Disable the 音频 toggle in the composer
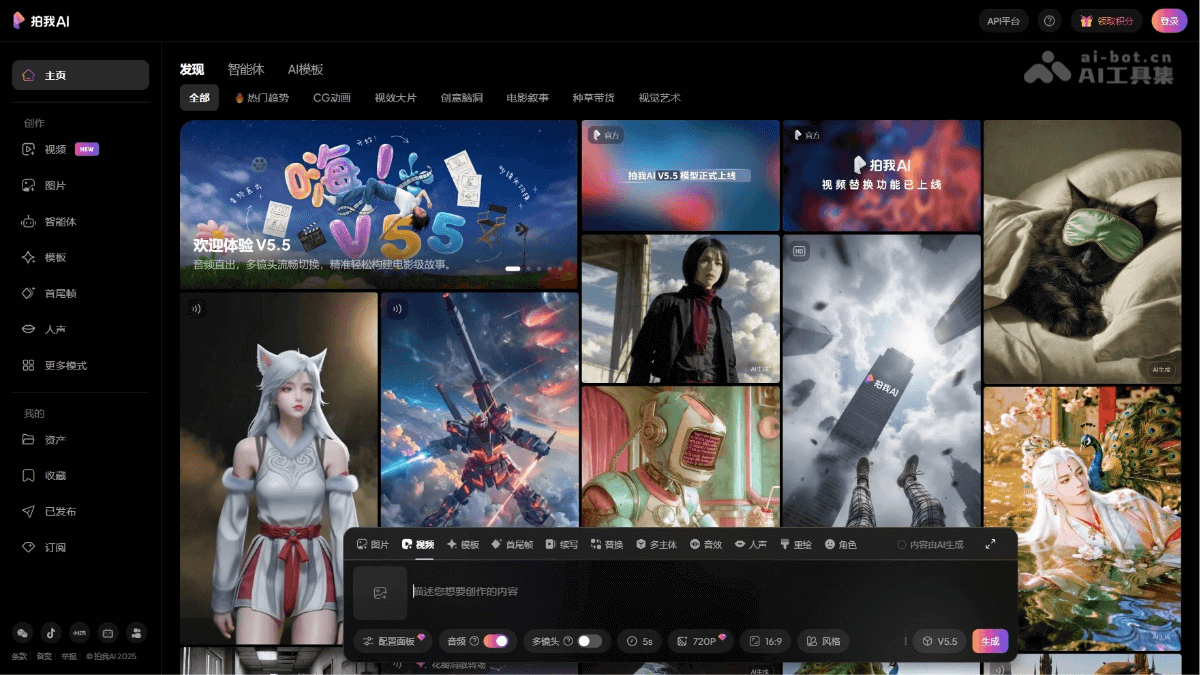 click(x=496, y=641)
